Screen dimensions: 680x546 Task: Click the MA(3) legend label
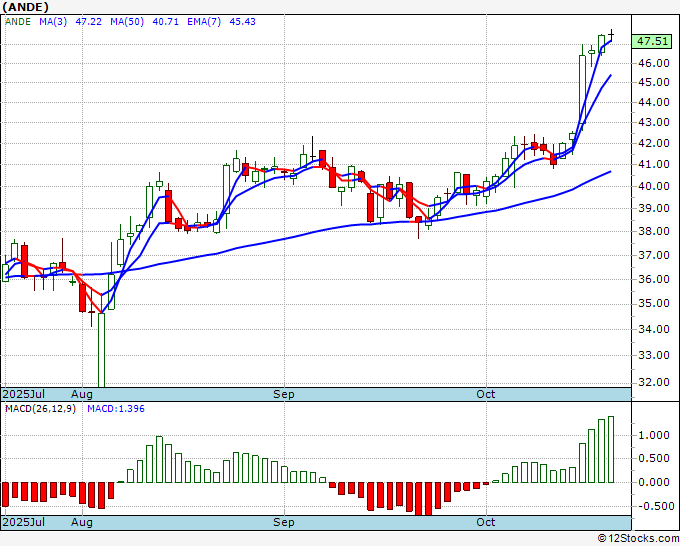coord(53,22)
